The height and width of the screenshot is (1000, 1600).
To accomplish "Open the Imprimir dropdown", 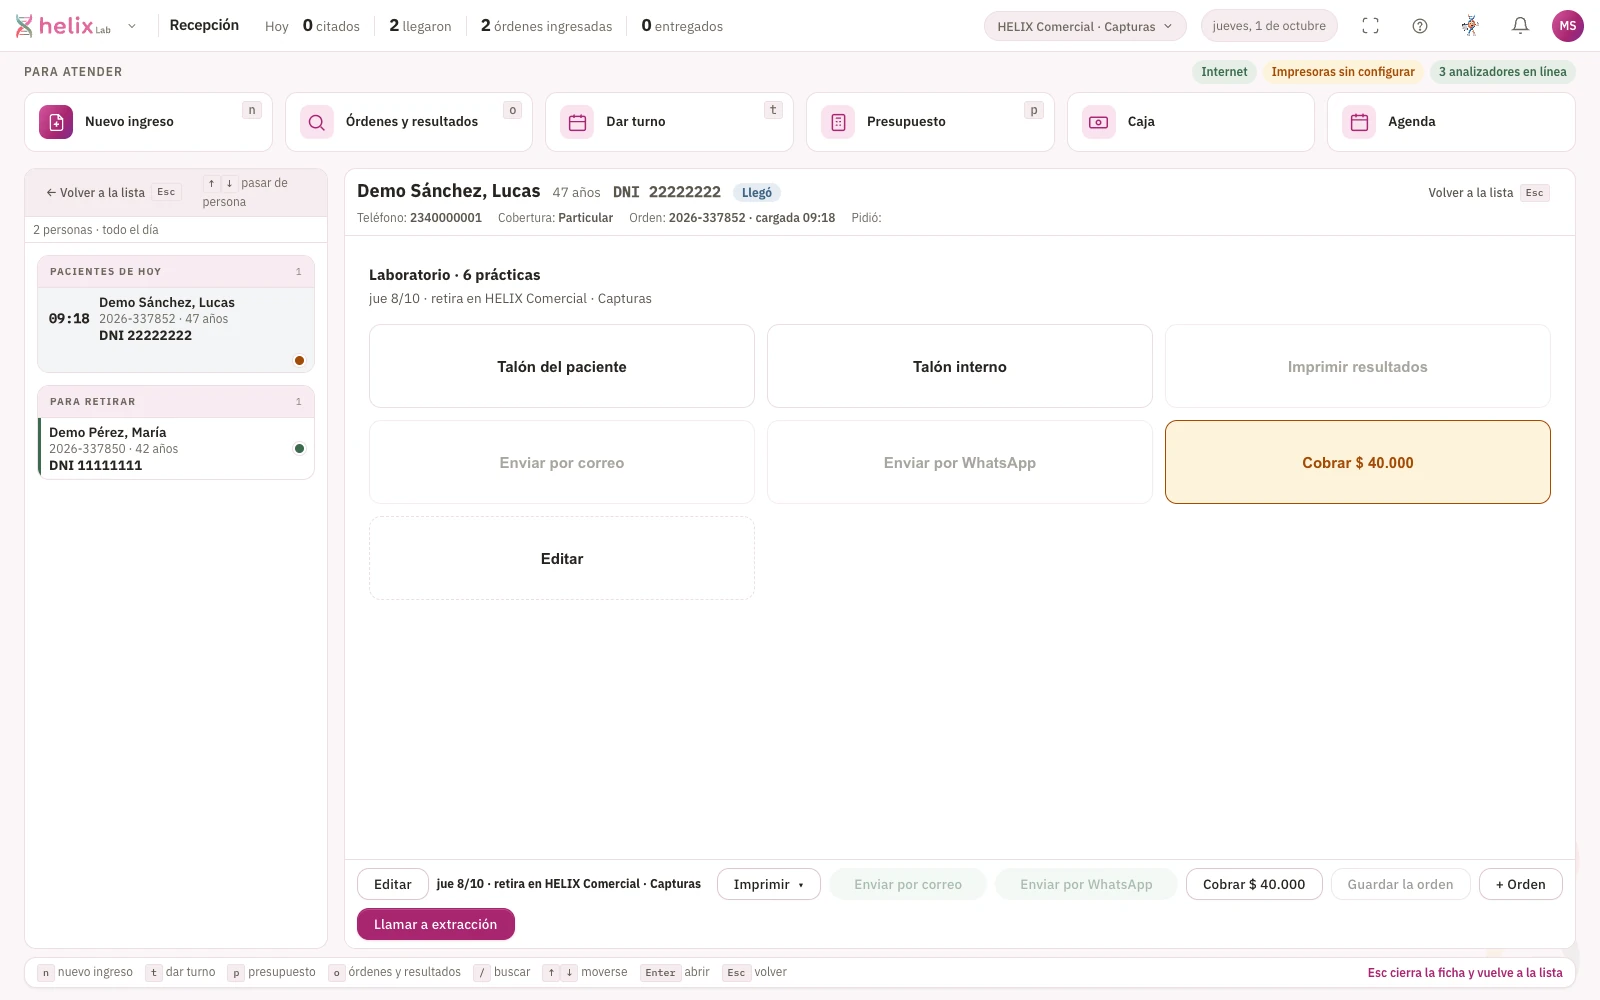I will tap(769, 884).
